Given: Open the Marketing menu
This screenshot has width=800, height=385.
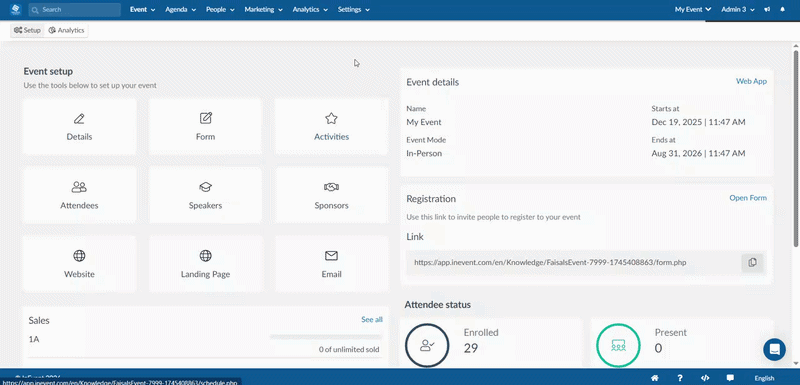Looking at the screenshot, I should (x=263, y=10).
